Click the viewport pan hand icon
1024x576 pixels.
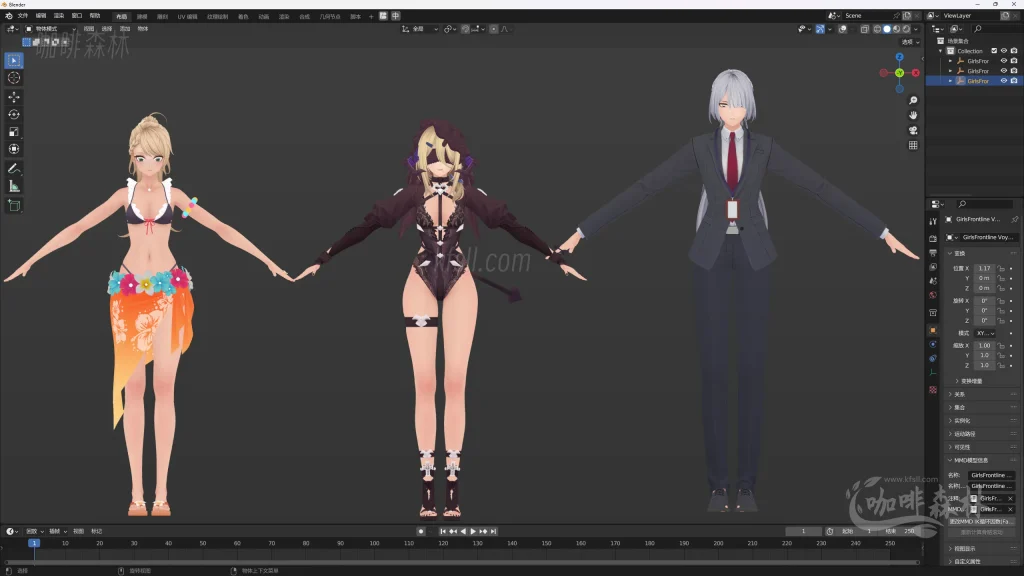pos(913,115)
